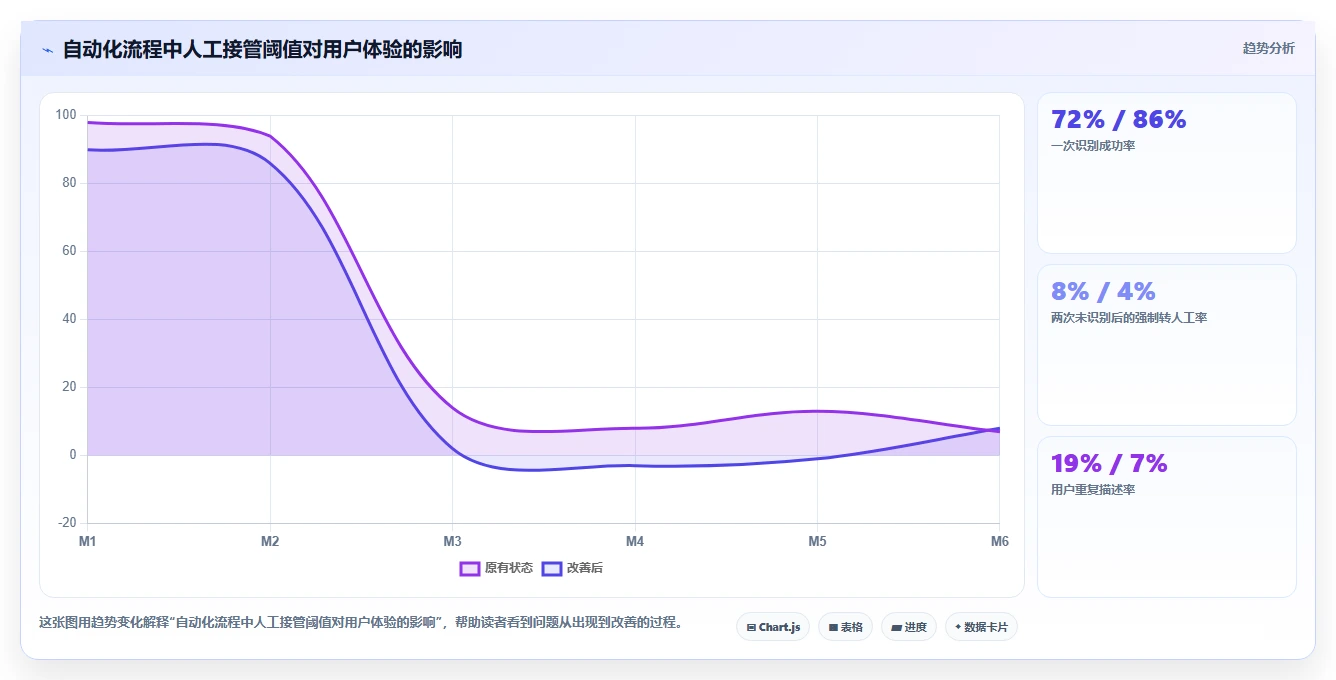This screenshot has height=680, width=1336.
Task: Select the 表格 tag chip
Action: [x=845, y=627]
